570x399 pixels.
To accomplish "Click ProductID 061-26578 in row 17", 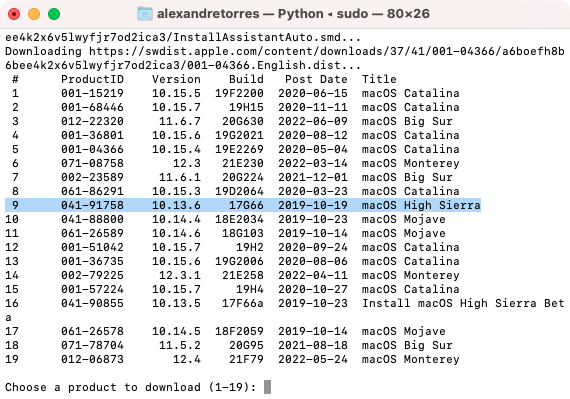I will click(x=92, y=331).
